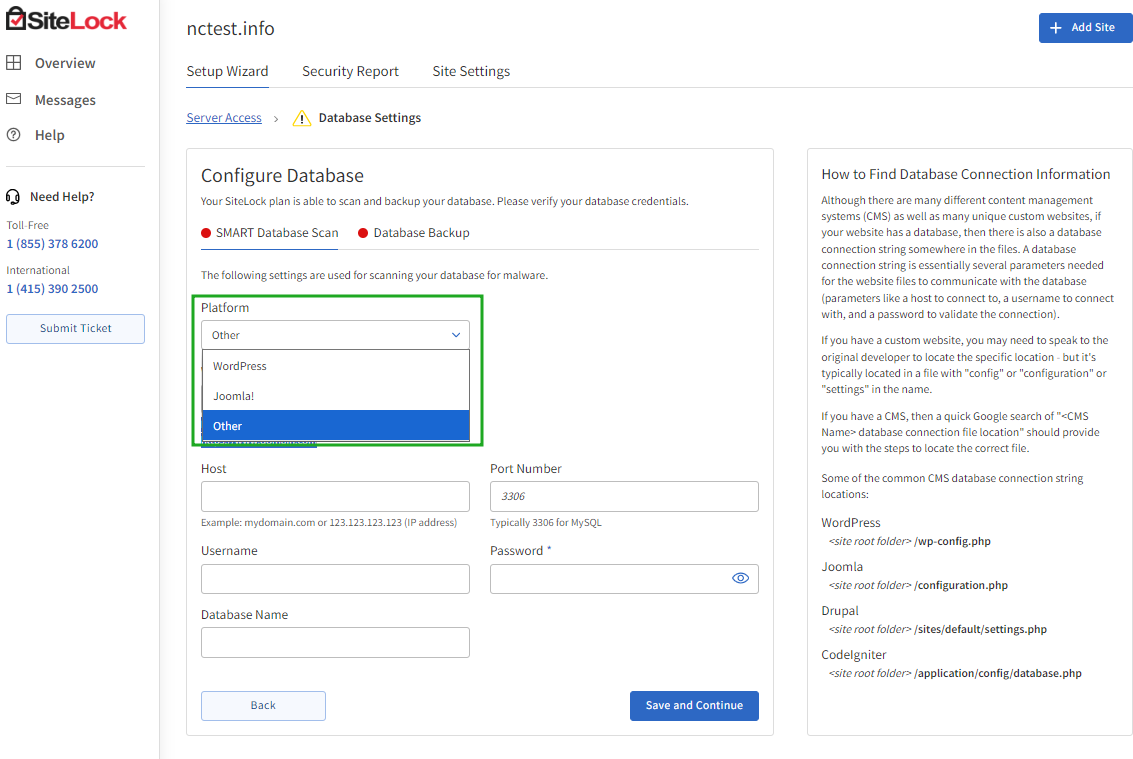
Task: Click the /configuration.php path text
Action: coord(961,586)
